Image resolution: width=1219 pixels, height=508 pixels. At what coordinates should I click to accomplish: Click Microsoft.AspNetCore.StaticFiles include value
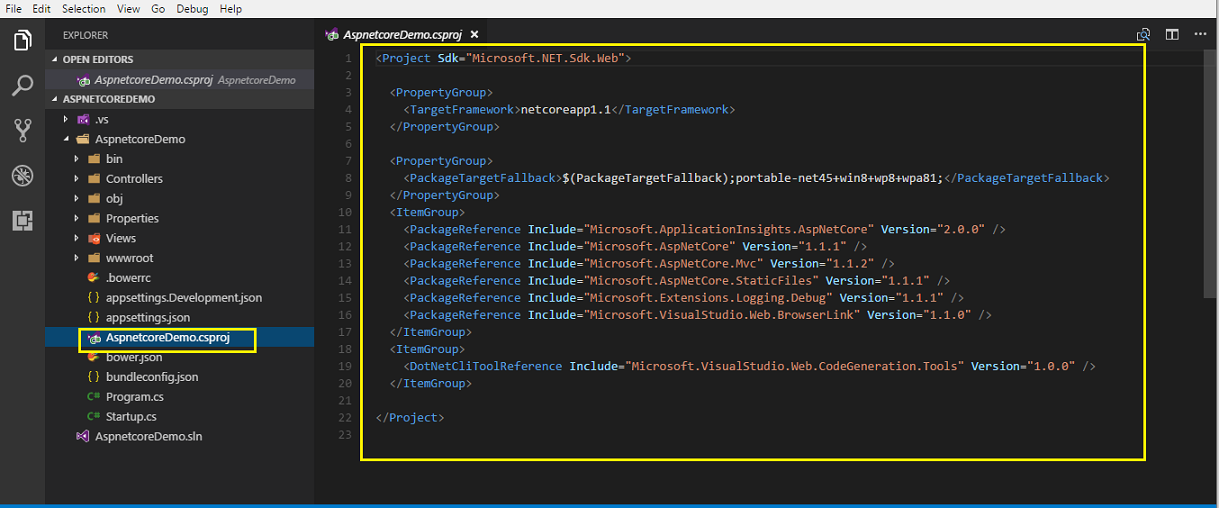pos(700,280)
